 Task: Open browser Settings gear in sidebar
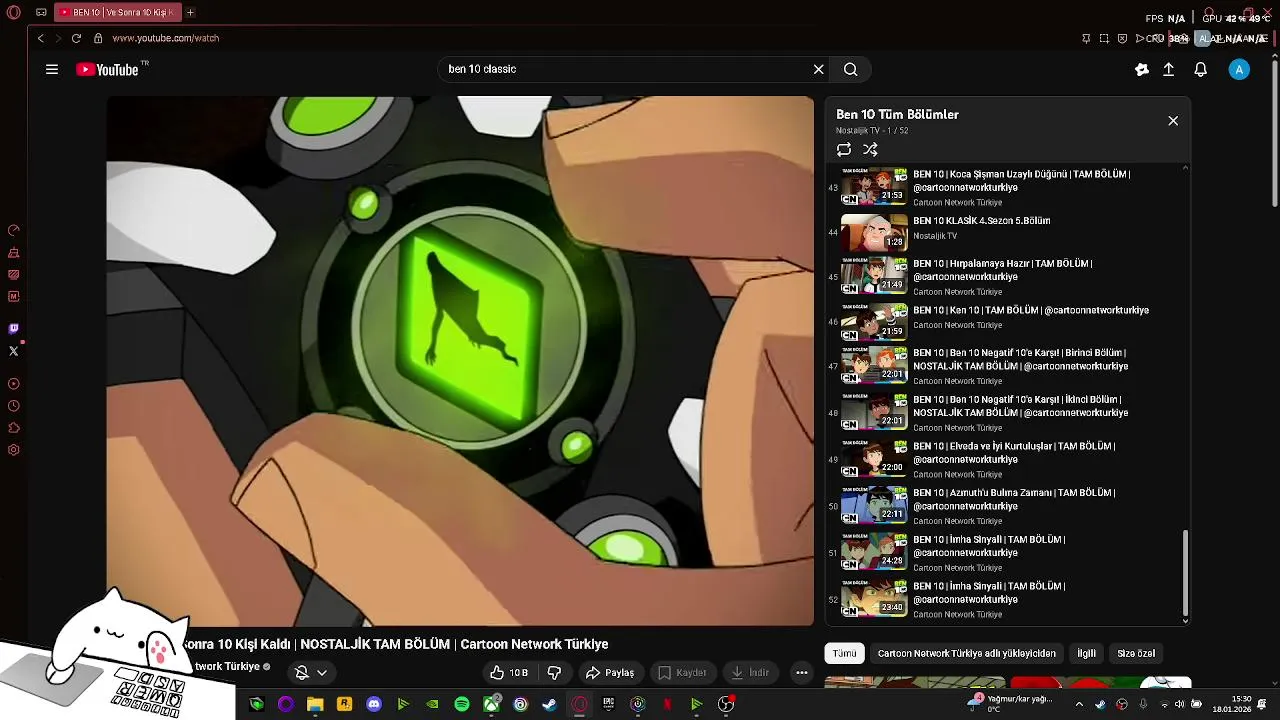pyautogui.click(x=14, y=450)
